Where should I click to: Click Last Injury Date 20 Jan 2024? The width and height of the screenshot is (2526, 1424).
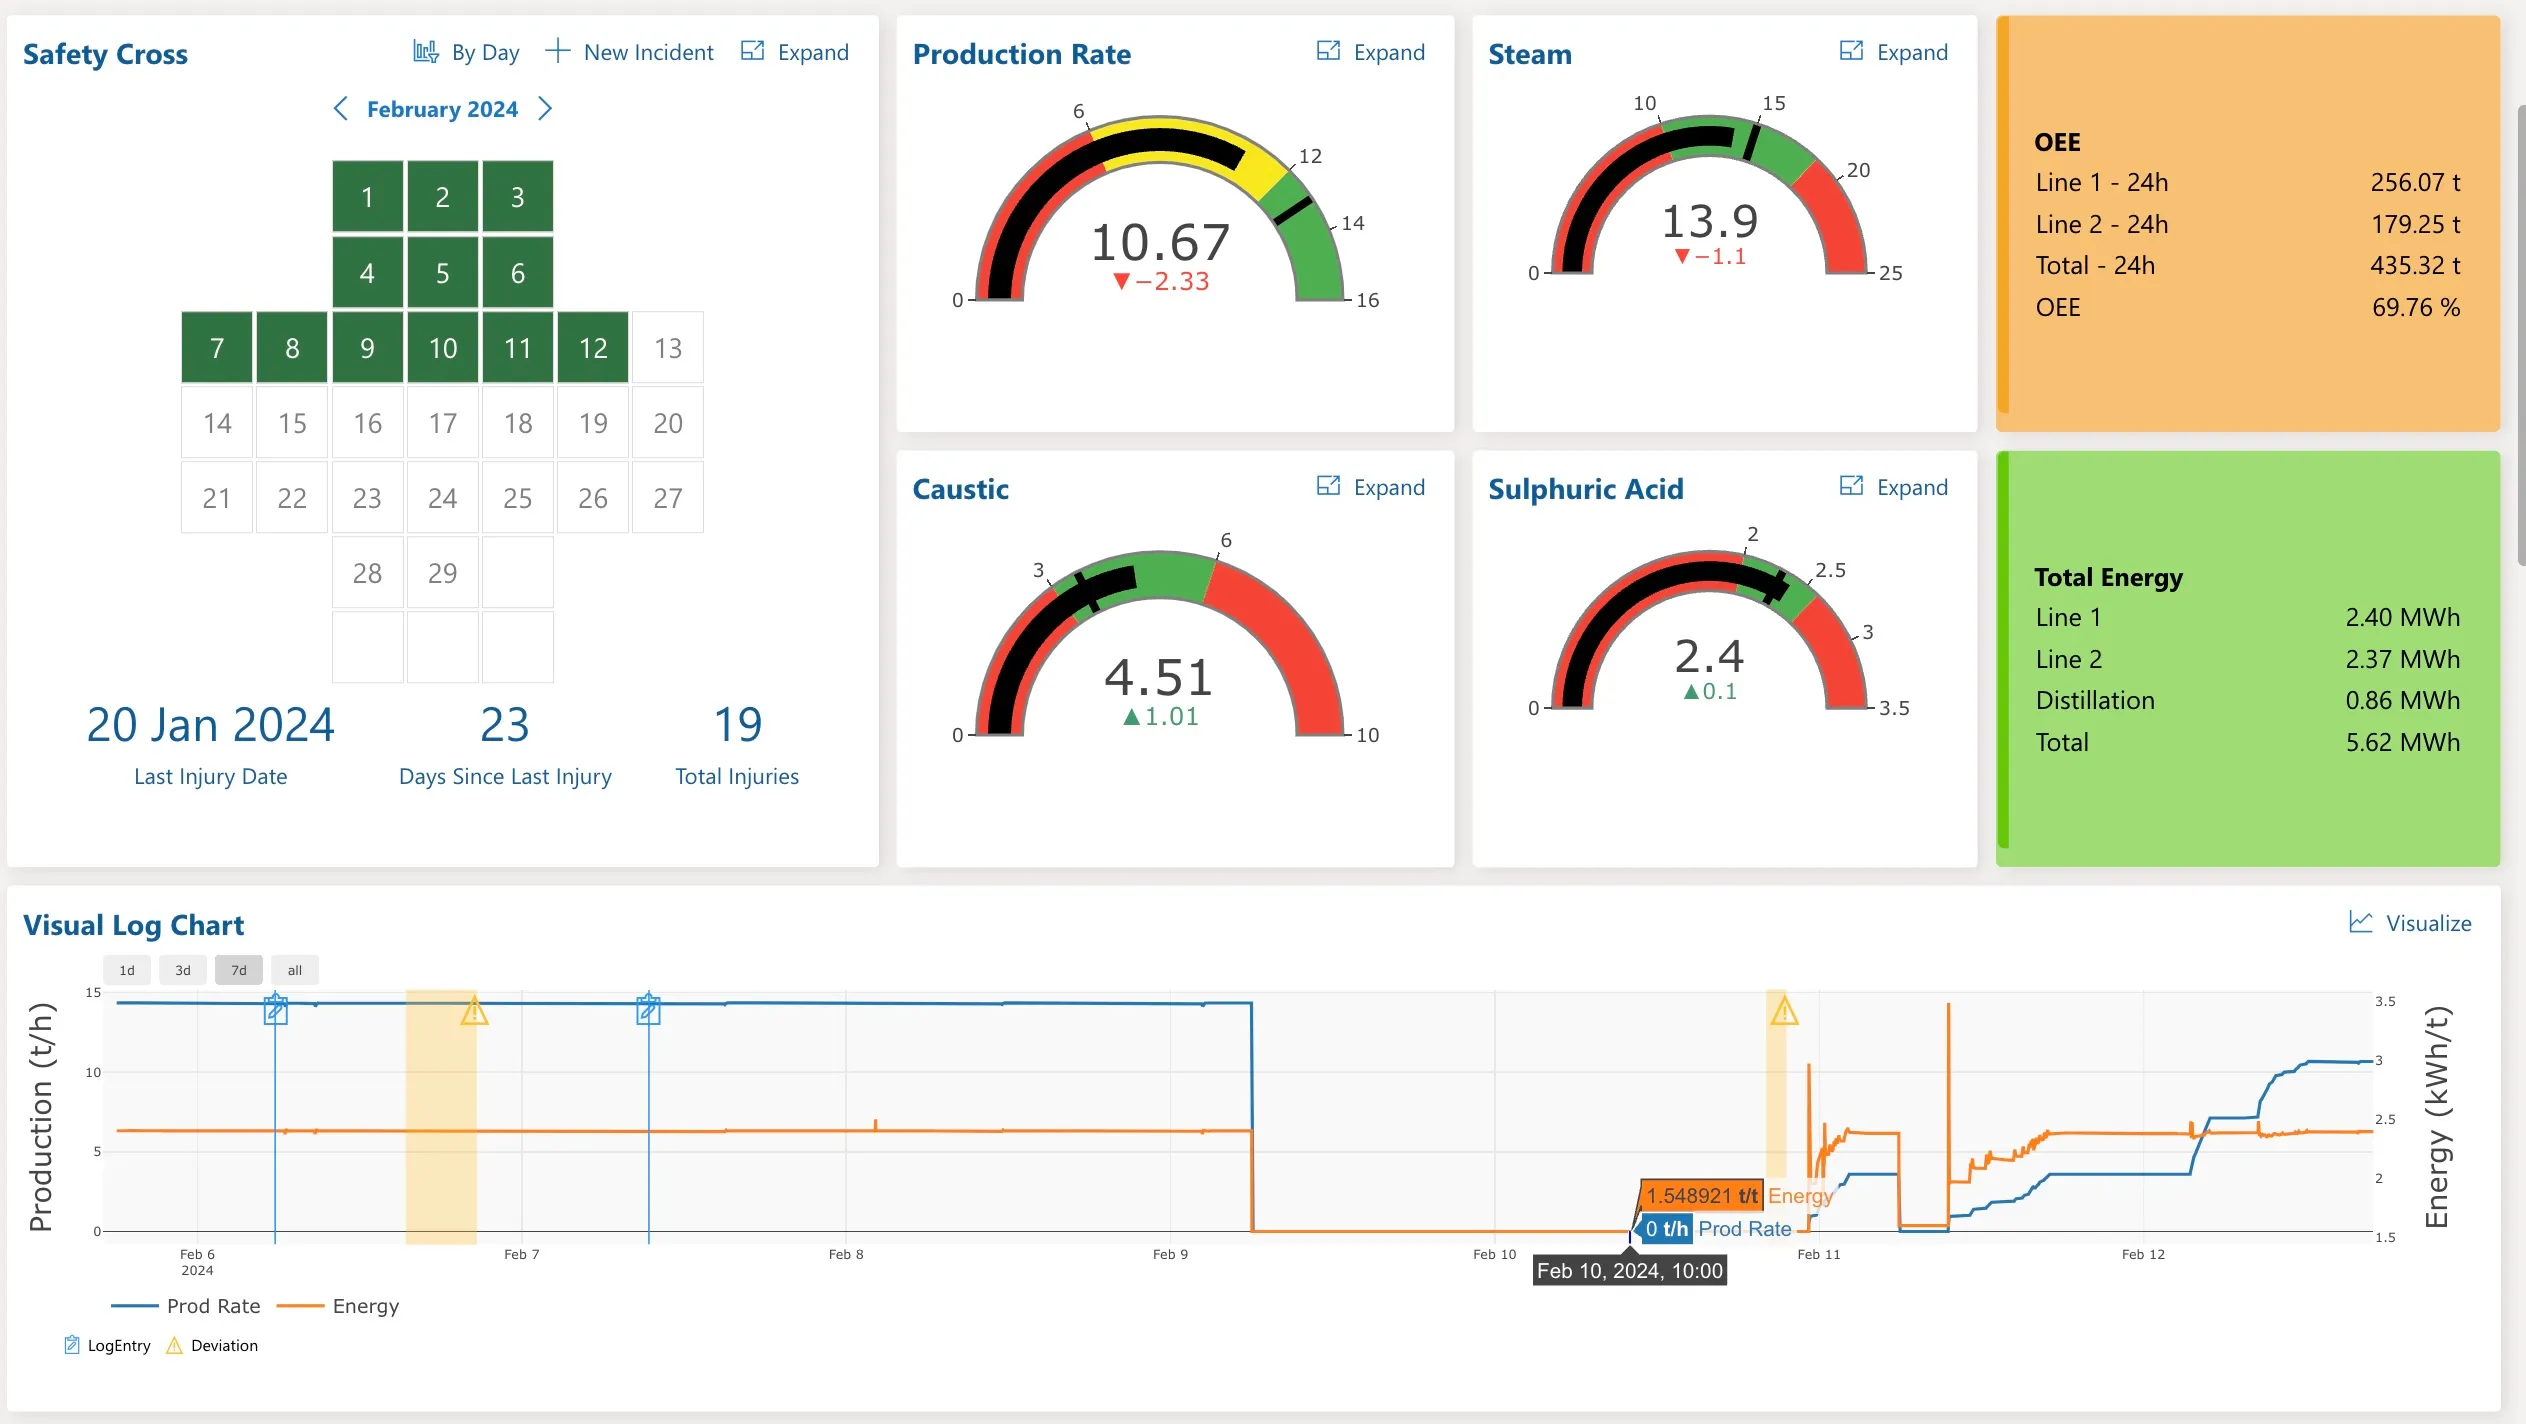pyautogui.click(x=210, y=725)
